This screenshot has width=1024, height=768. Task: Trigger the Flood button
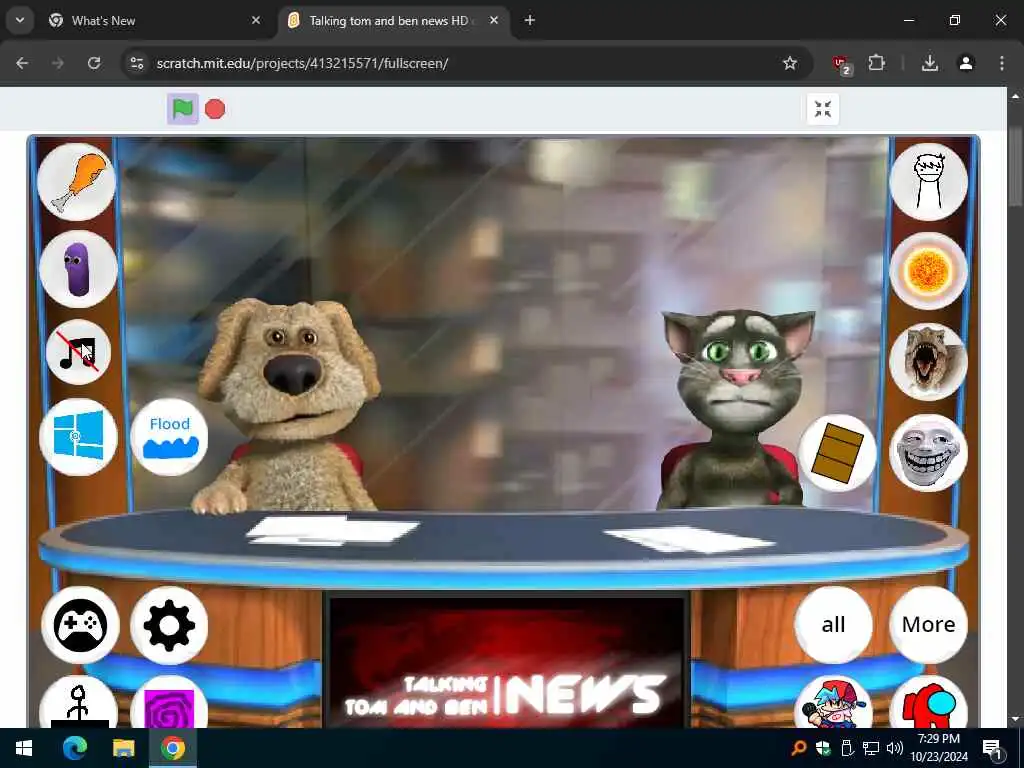(x=169, y=436)
